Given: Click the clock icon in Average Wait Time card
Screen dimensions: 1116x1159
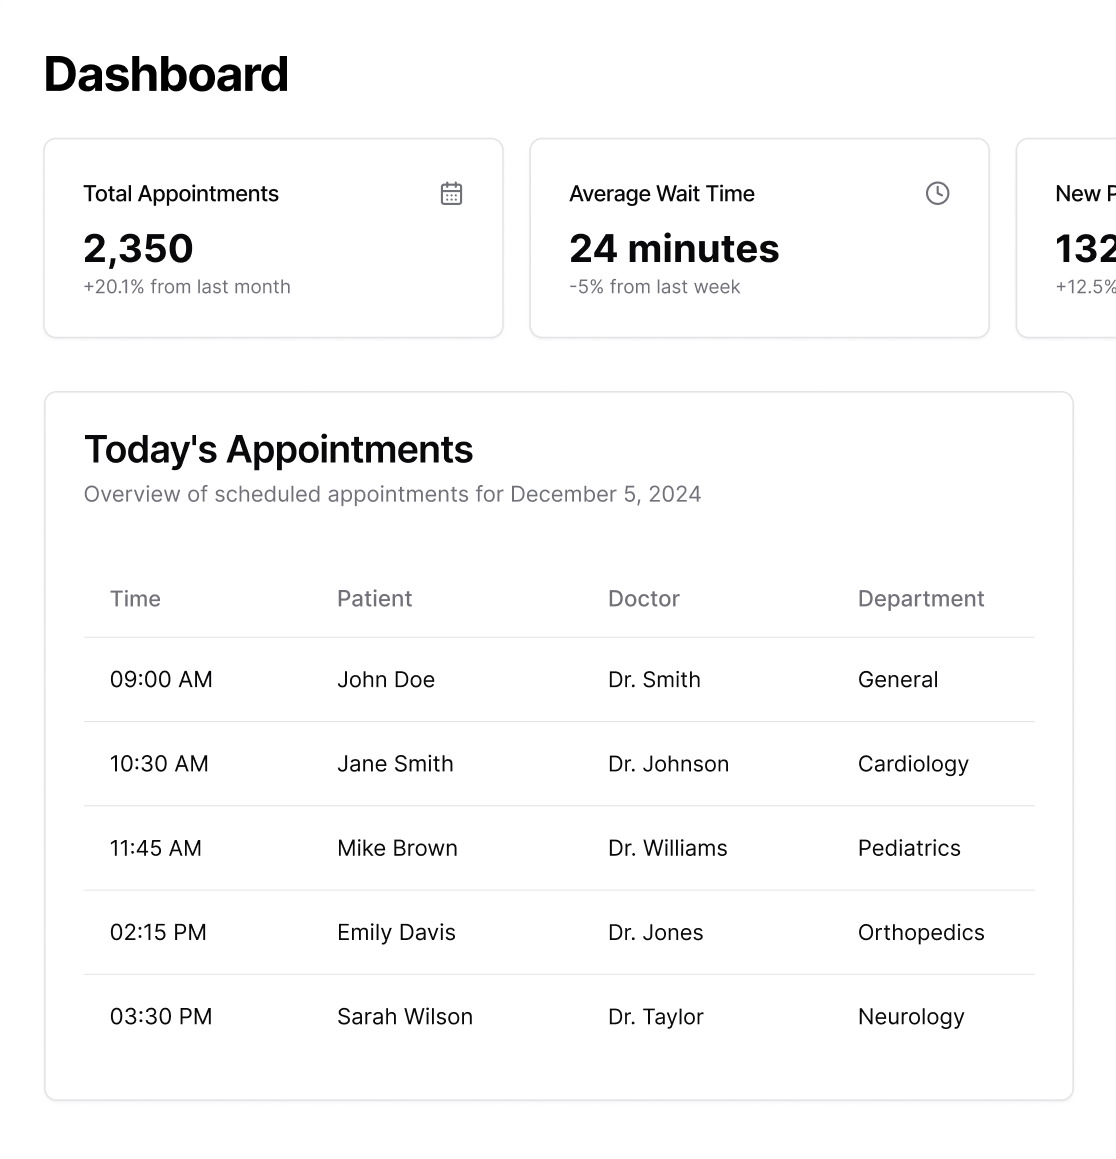Looking at the screenshot, I should click(x=937, y=194).
